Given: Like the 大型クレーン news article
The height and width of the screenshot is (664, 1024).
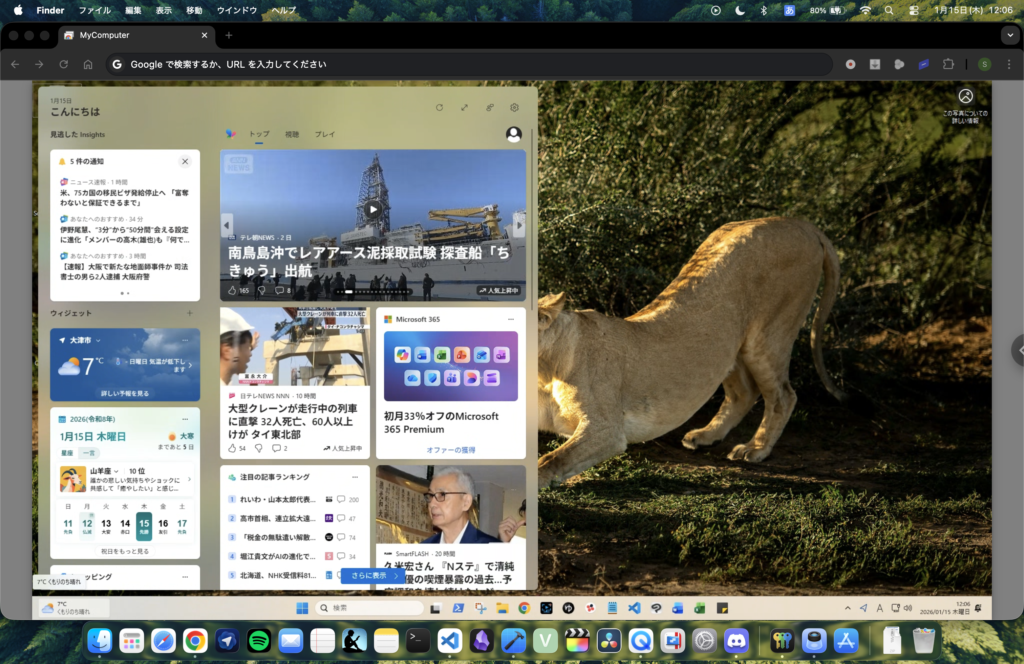Looking at the screenshot, I should [x=232, y=448].
